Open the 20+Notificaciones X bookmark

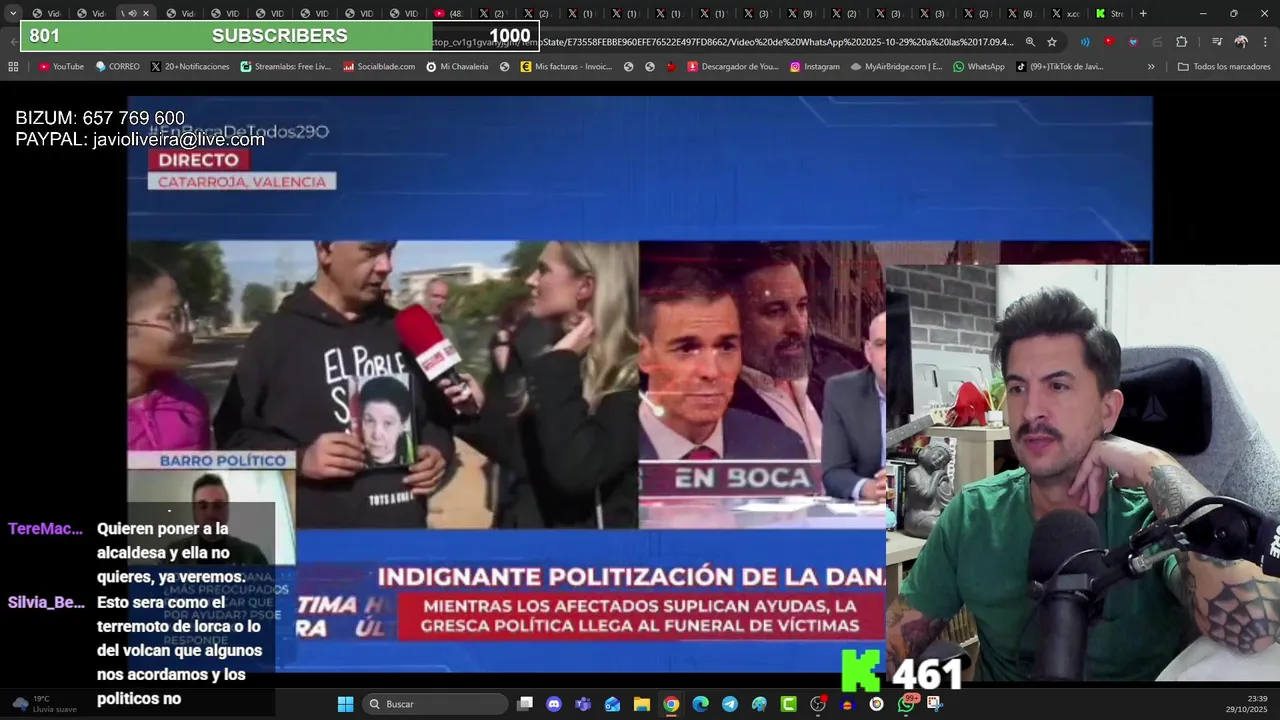pos(190,67)
